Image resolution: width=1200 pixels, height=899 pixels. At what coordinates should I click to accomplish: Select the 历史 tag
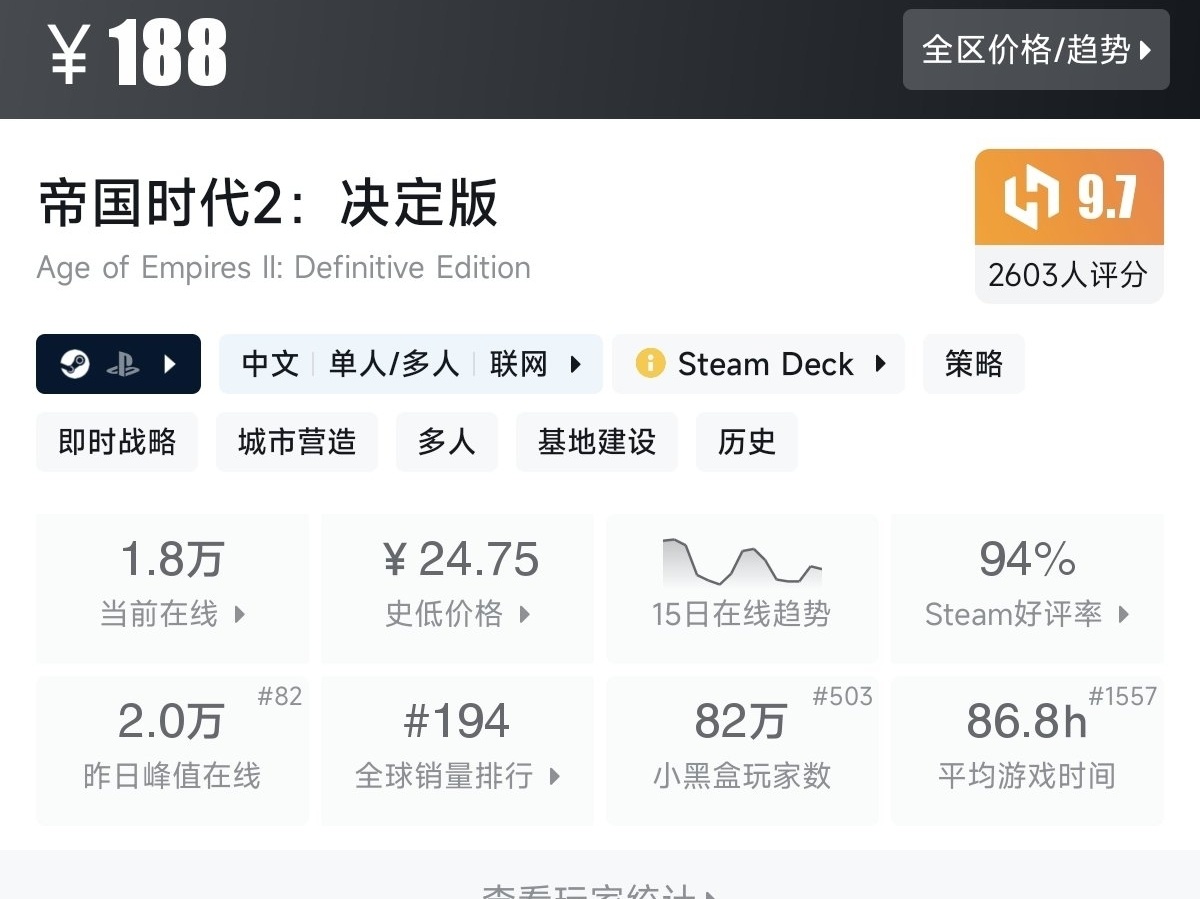(746, 442)
